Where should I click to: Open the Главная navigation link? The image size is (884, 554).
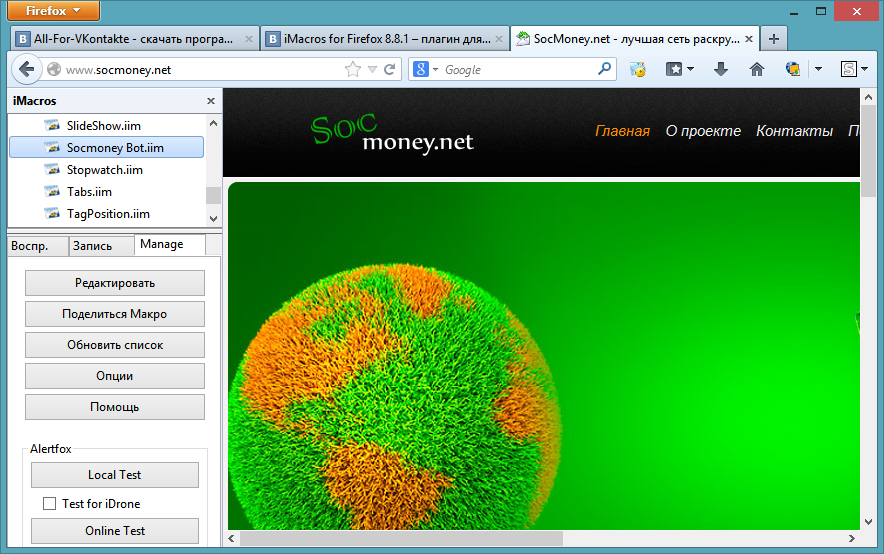622,131
